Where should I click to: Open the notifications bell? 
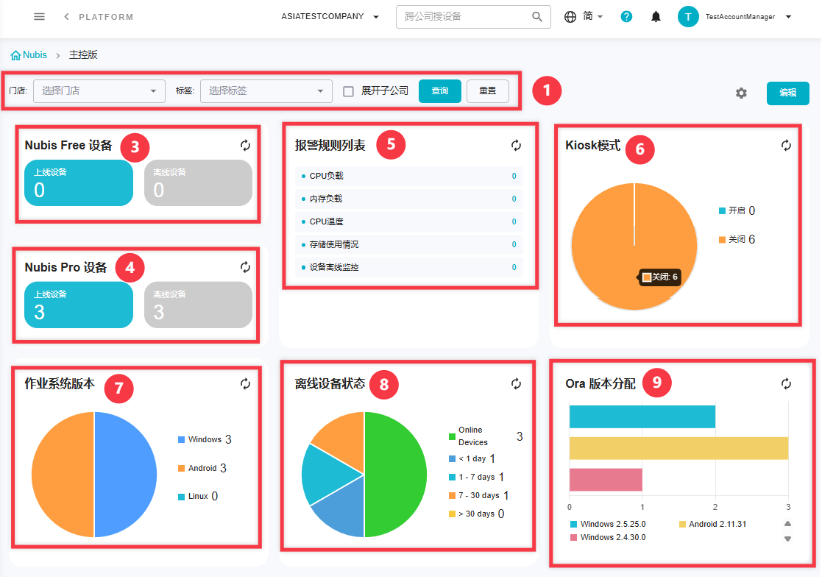(656, 17)
